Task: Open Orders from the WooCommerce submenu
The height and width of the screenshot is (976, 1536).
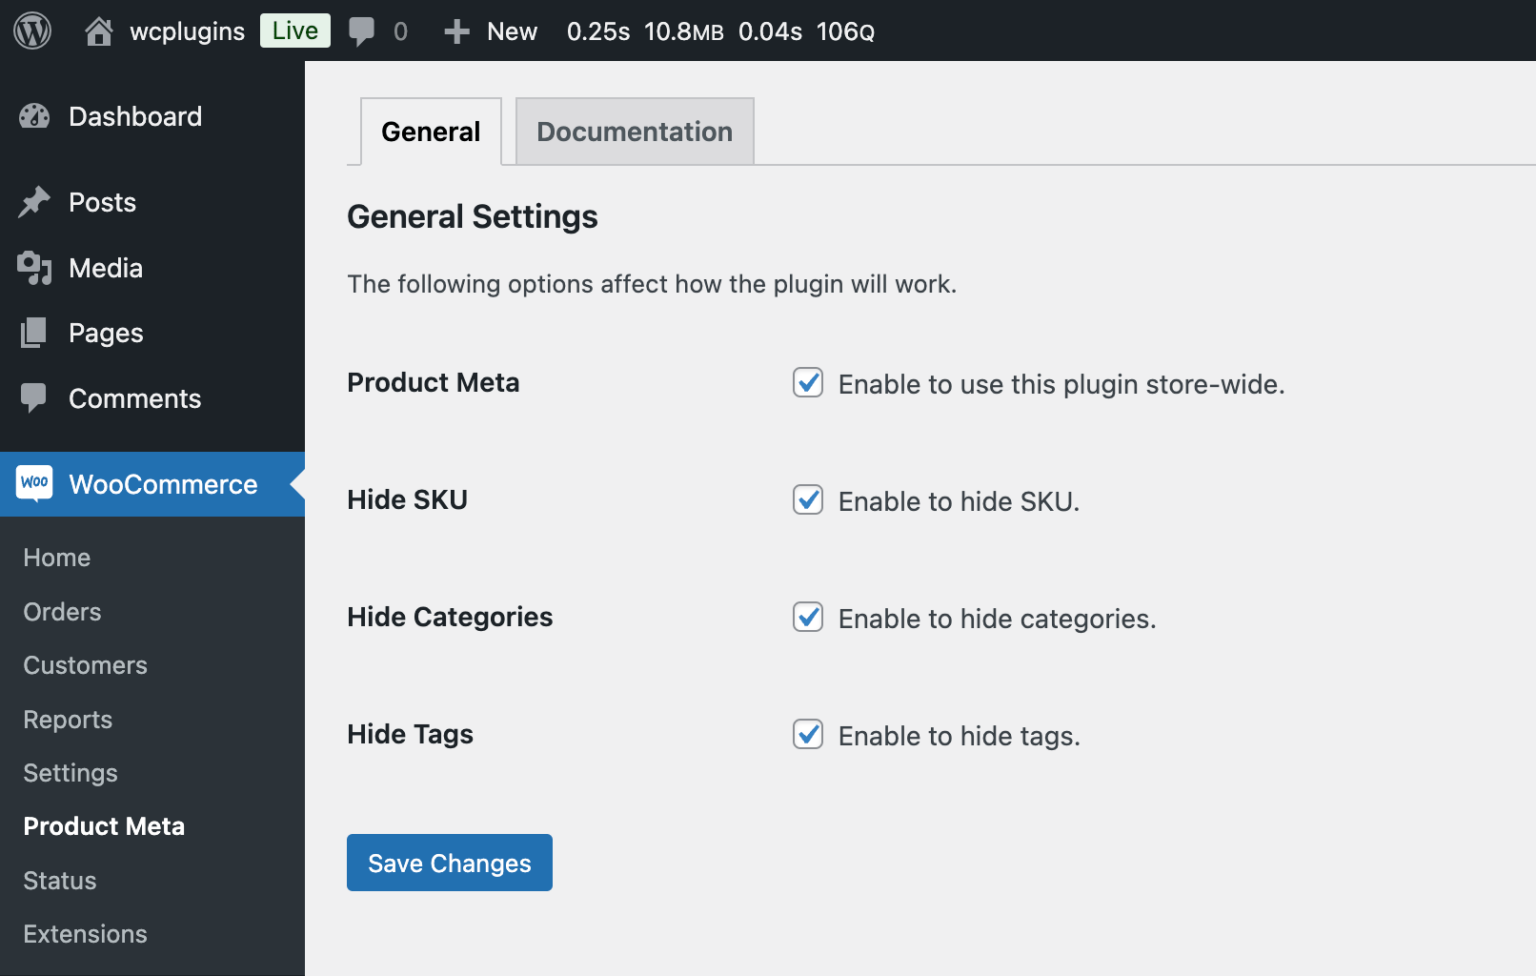Action: tap(61, 612)
